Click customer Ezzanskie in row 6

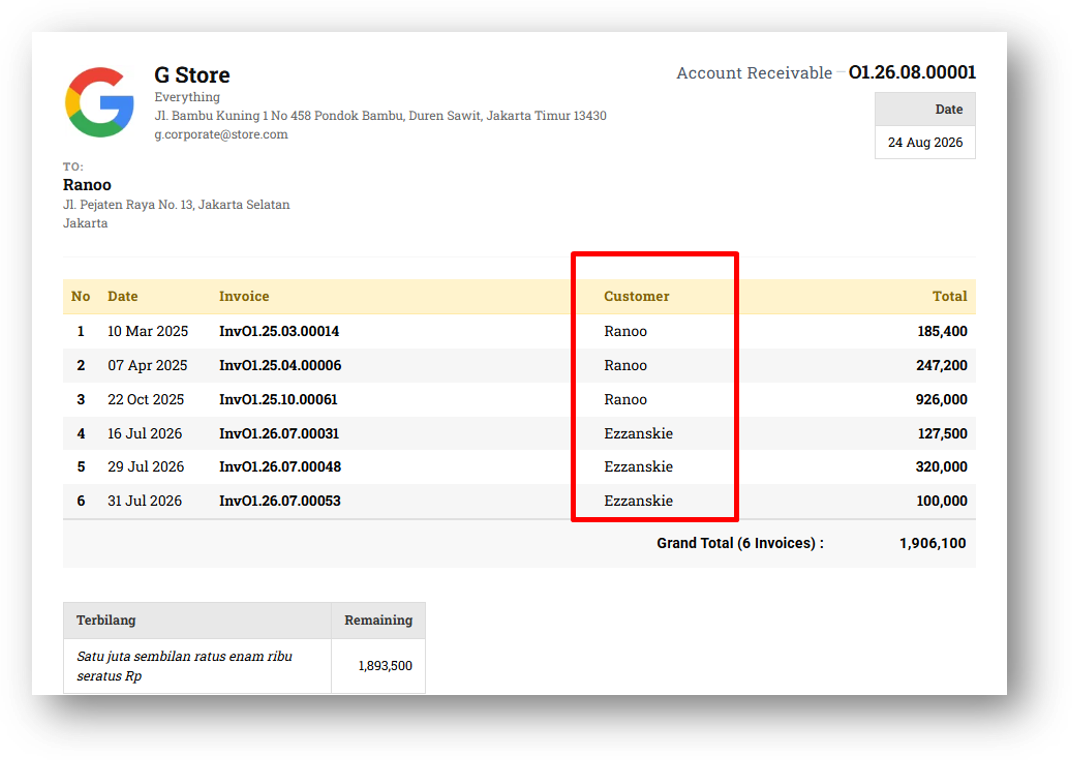click(638, 501)
